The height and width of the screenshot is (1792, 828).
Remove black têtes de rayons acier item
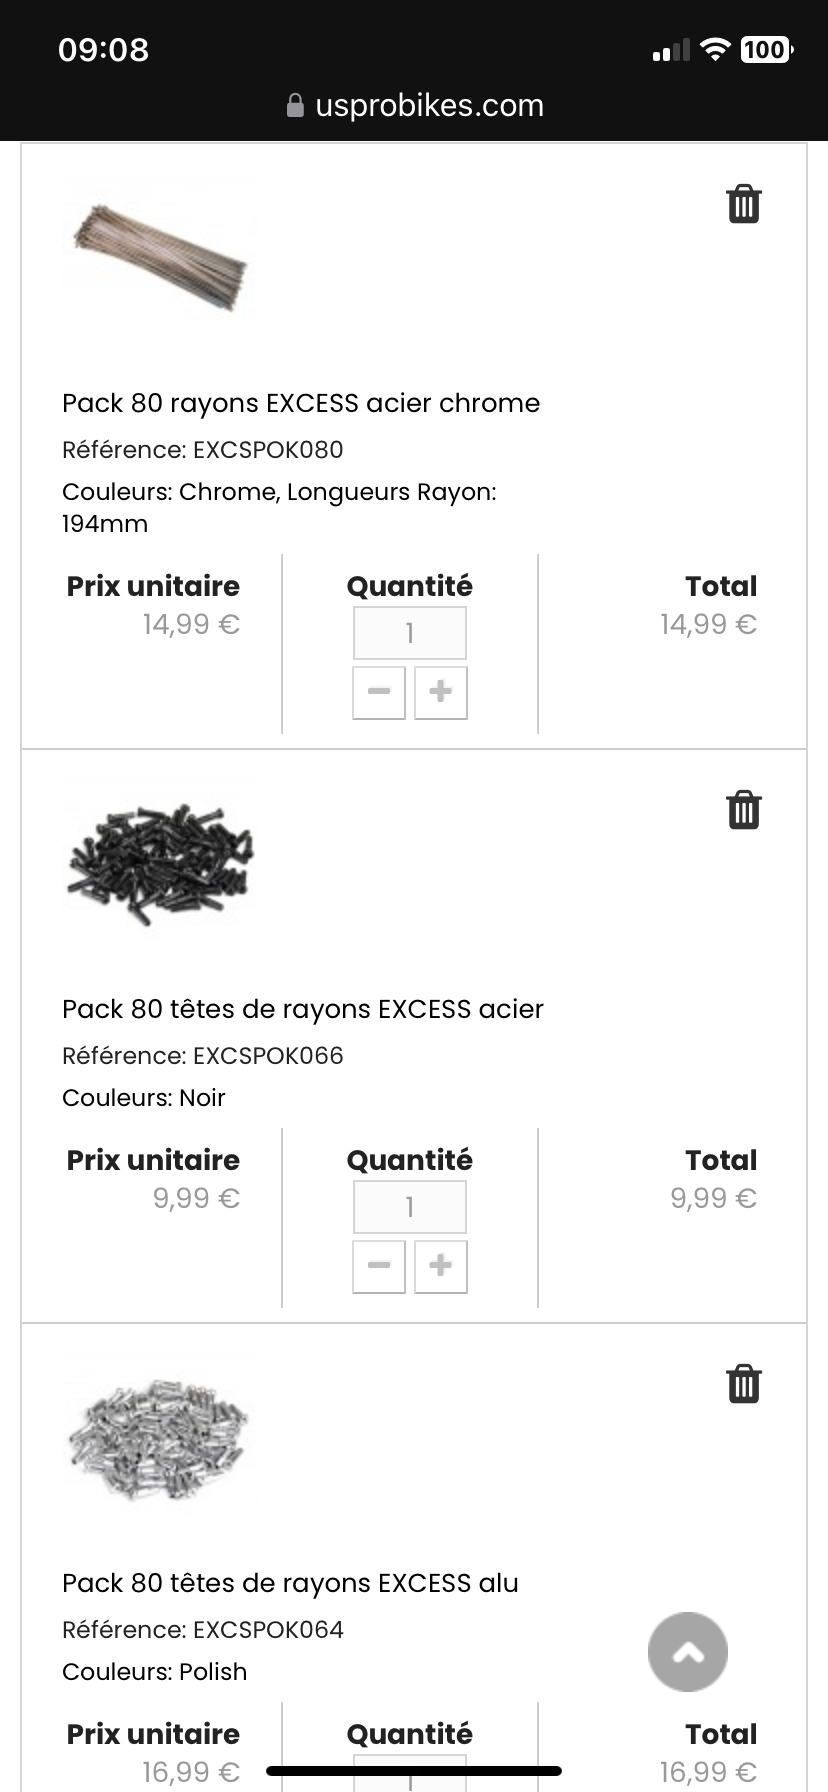coord(743,810)
